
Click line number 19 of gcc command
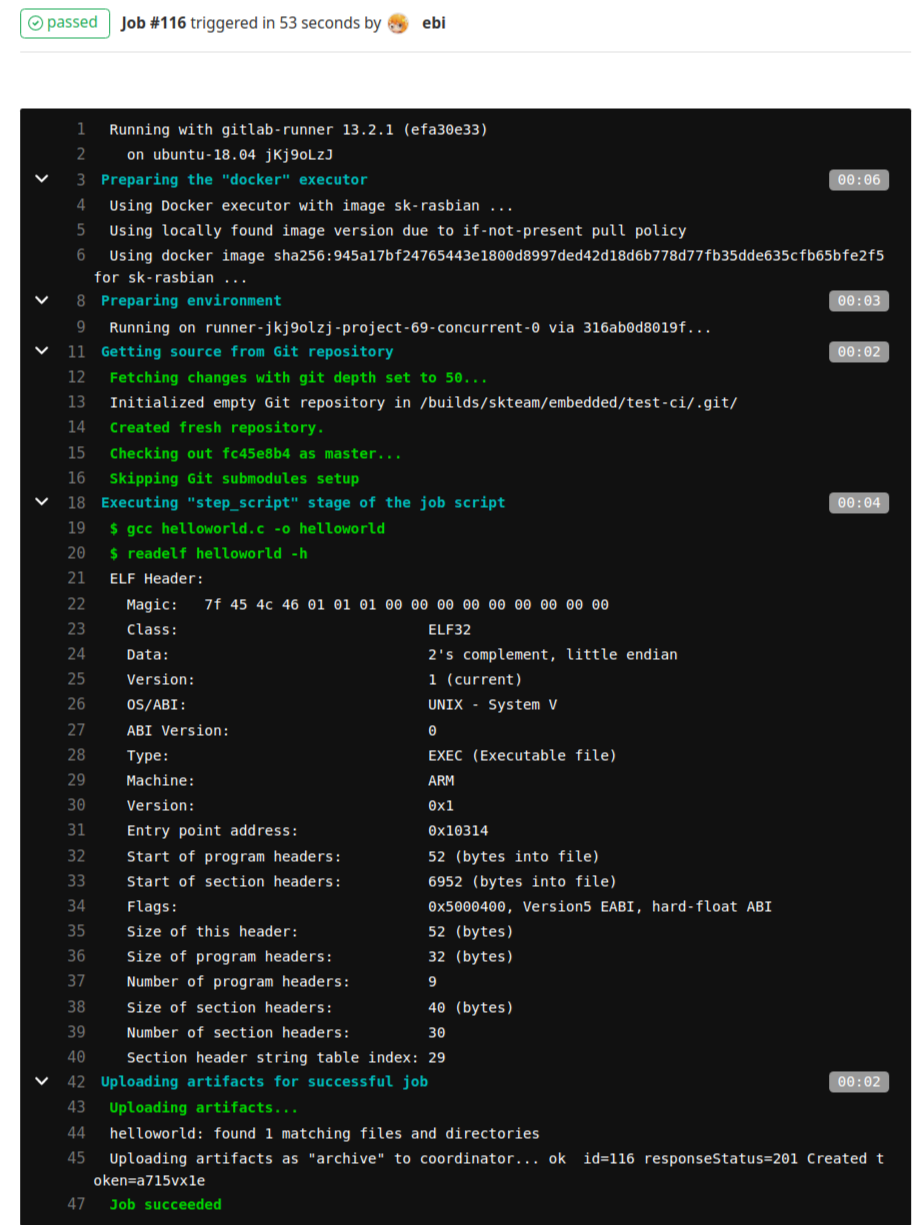(x=77, y=528)
